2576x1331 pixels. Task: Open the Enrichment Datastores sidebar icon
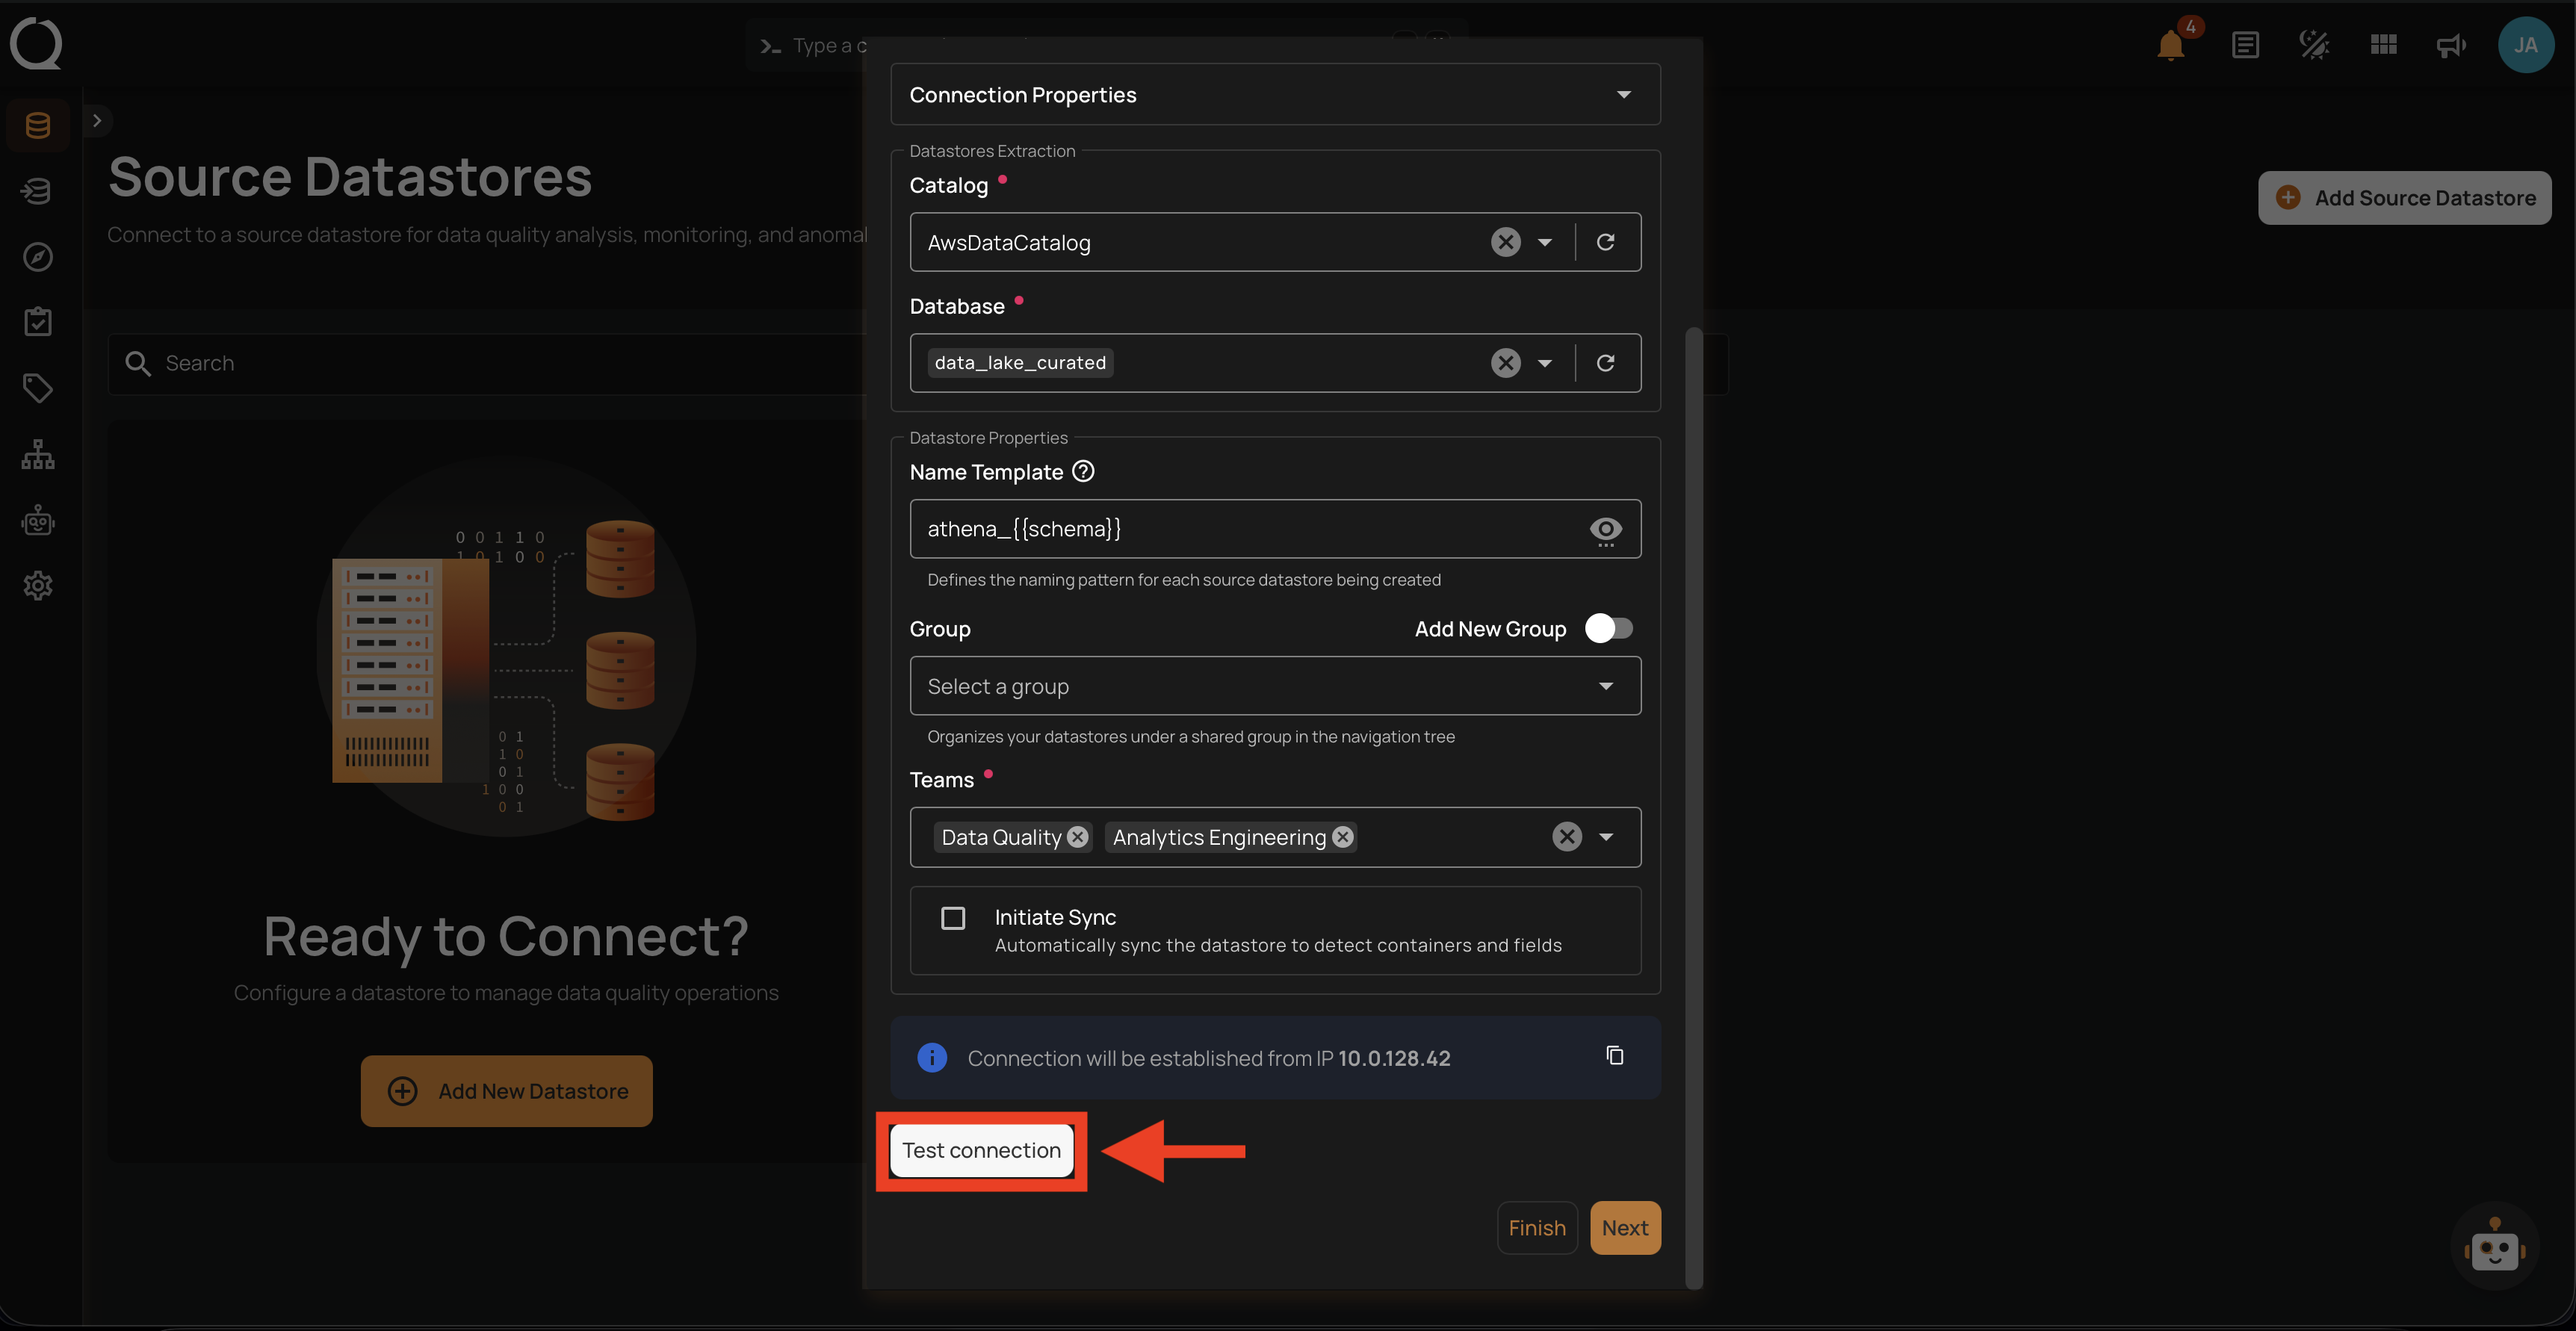coord(38,191)
